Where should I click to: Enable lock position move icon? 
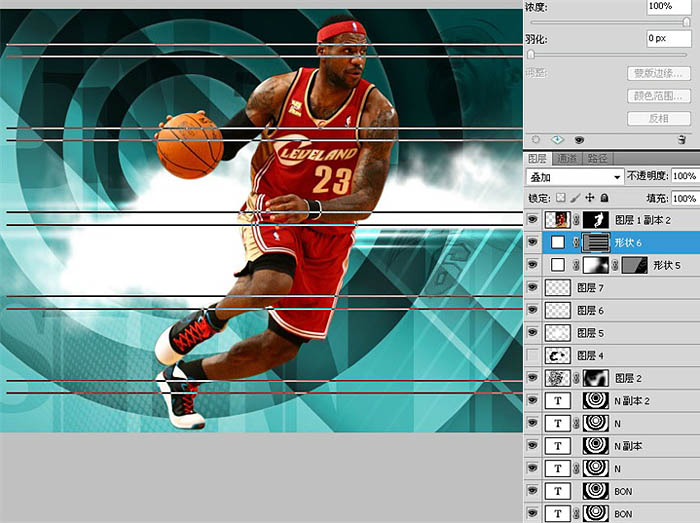coord(590,198)
